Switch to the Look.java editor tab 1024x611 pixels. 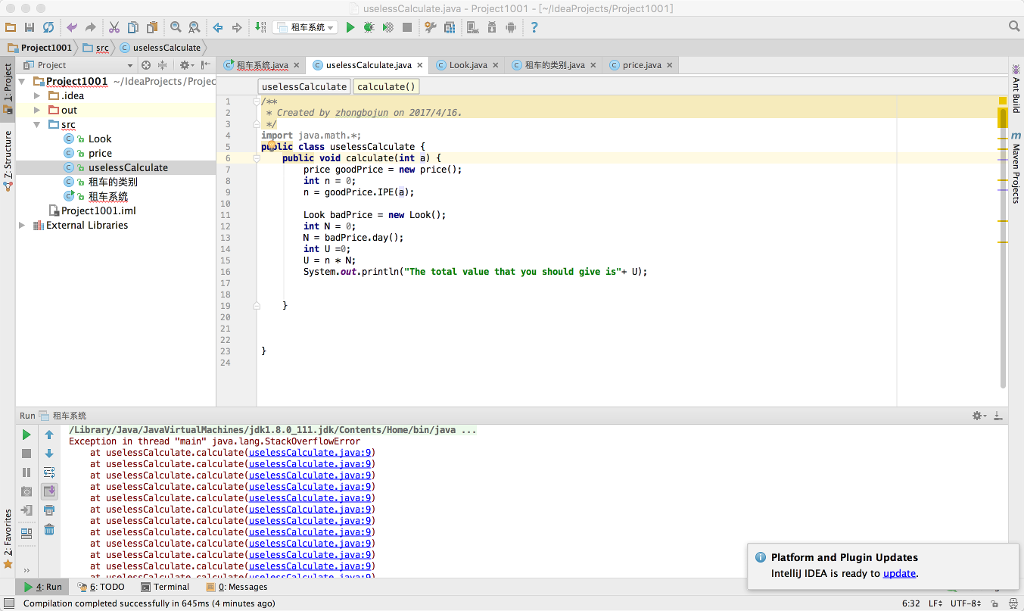point(468,64)
